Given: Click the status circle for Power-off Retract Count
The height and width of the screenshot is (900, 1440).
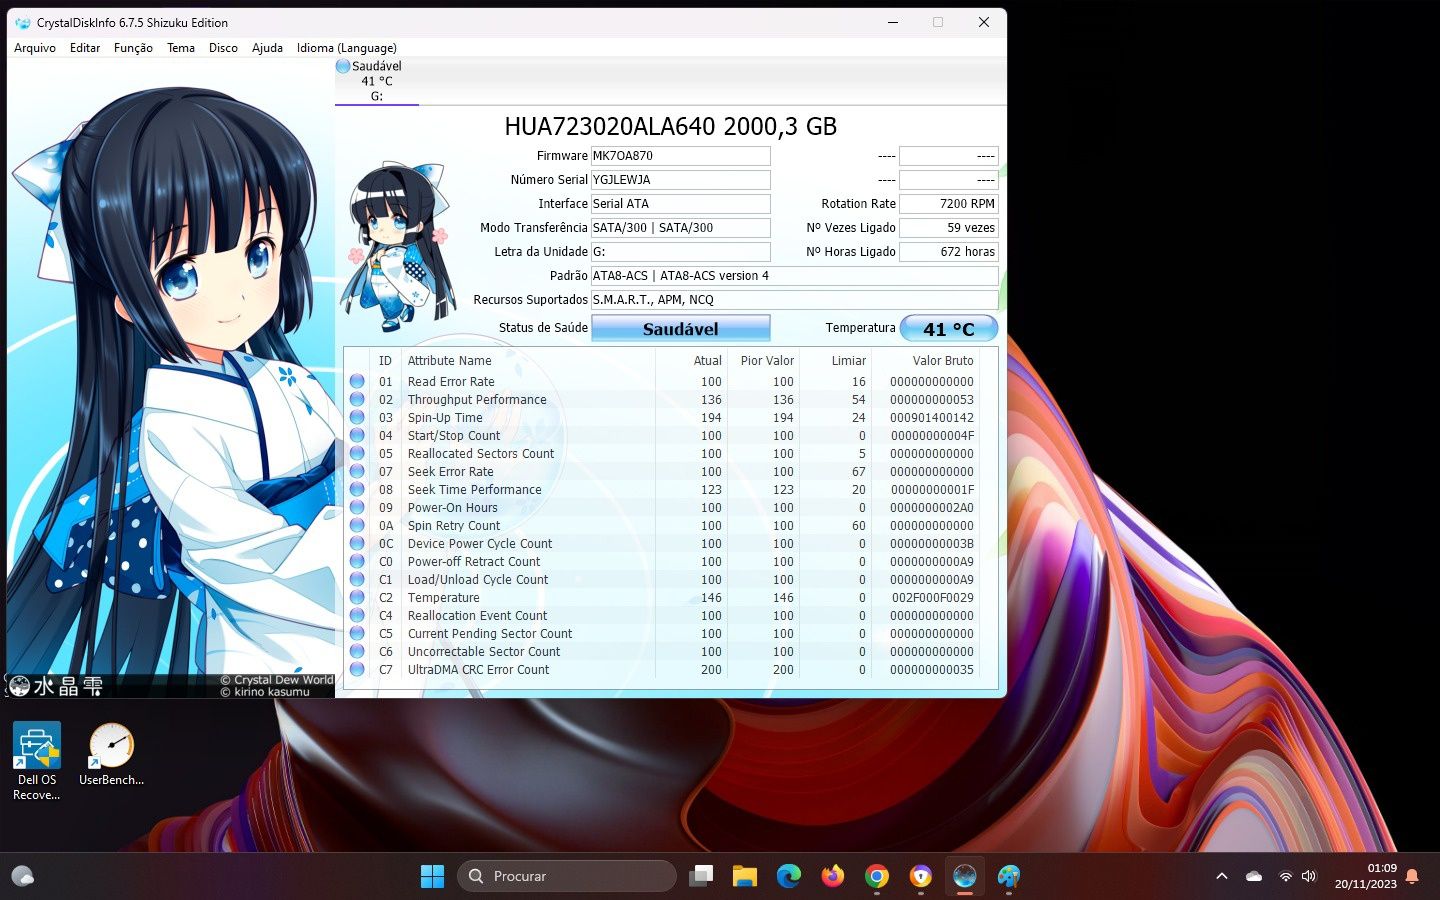Looking at the screenshot, I should 357,561.
